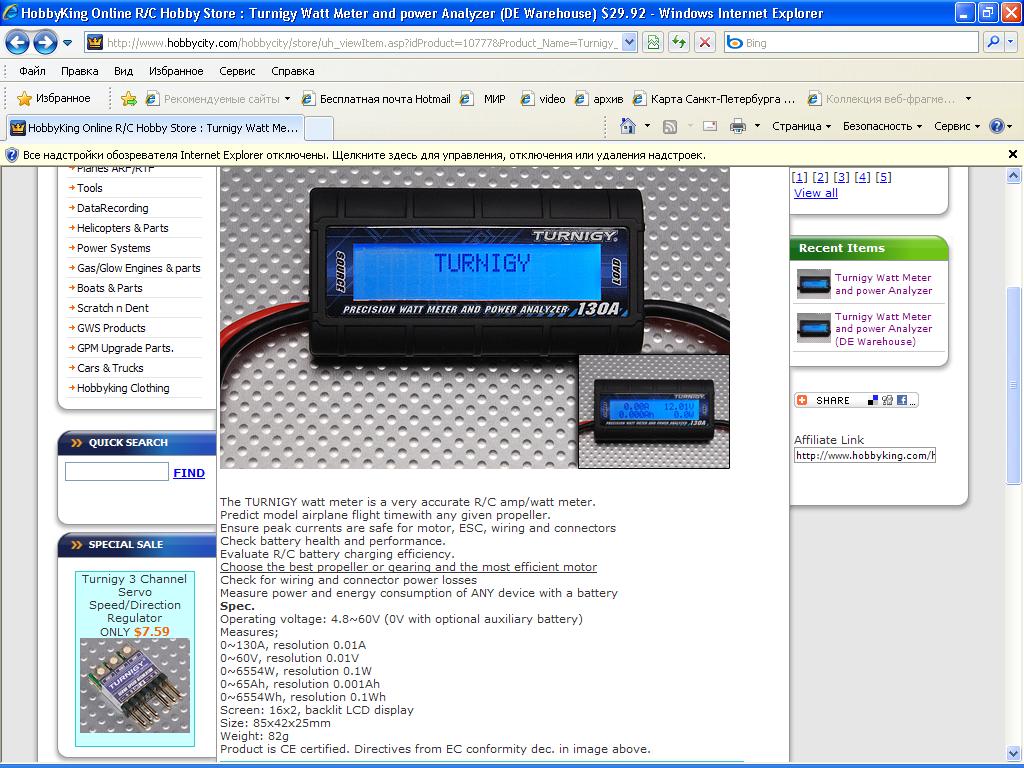Open the Вид menu
The image size is (1024, 768).
point(123,71)
